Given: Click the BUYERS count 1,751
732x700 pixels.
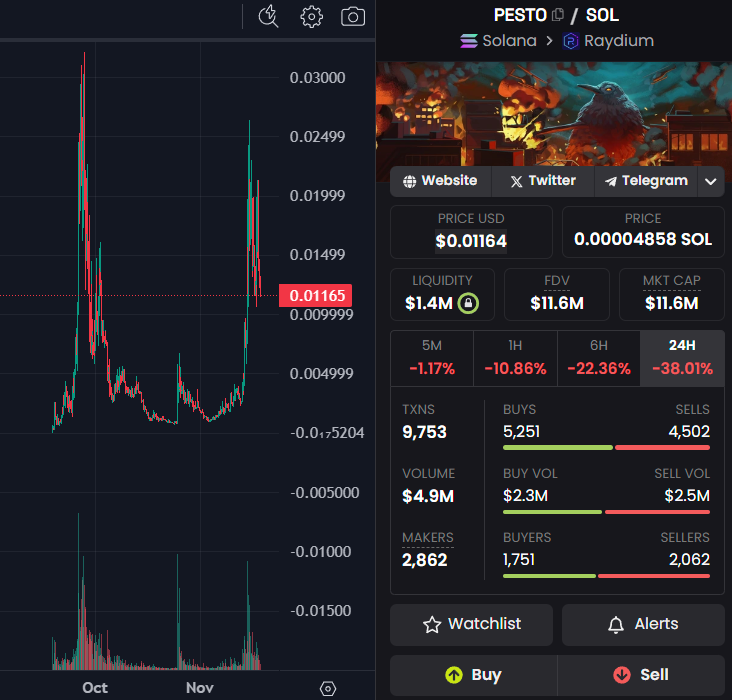Looking at the screenshot, I should coord(519,559).
